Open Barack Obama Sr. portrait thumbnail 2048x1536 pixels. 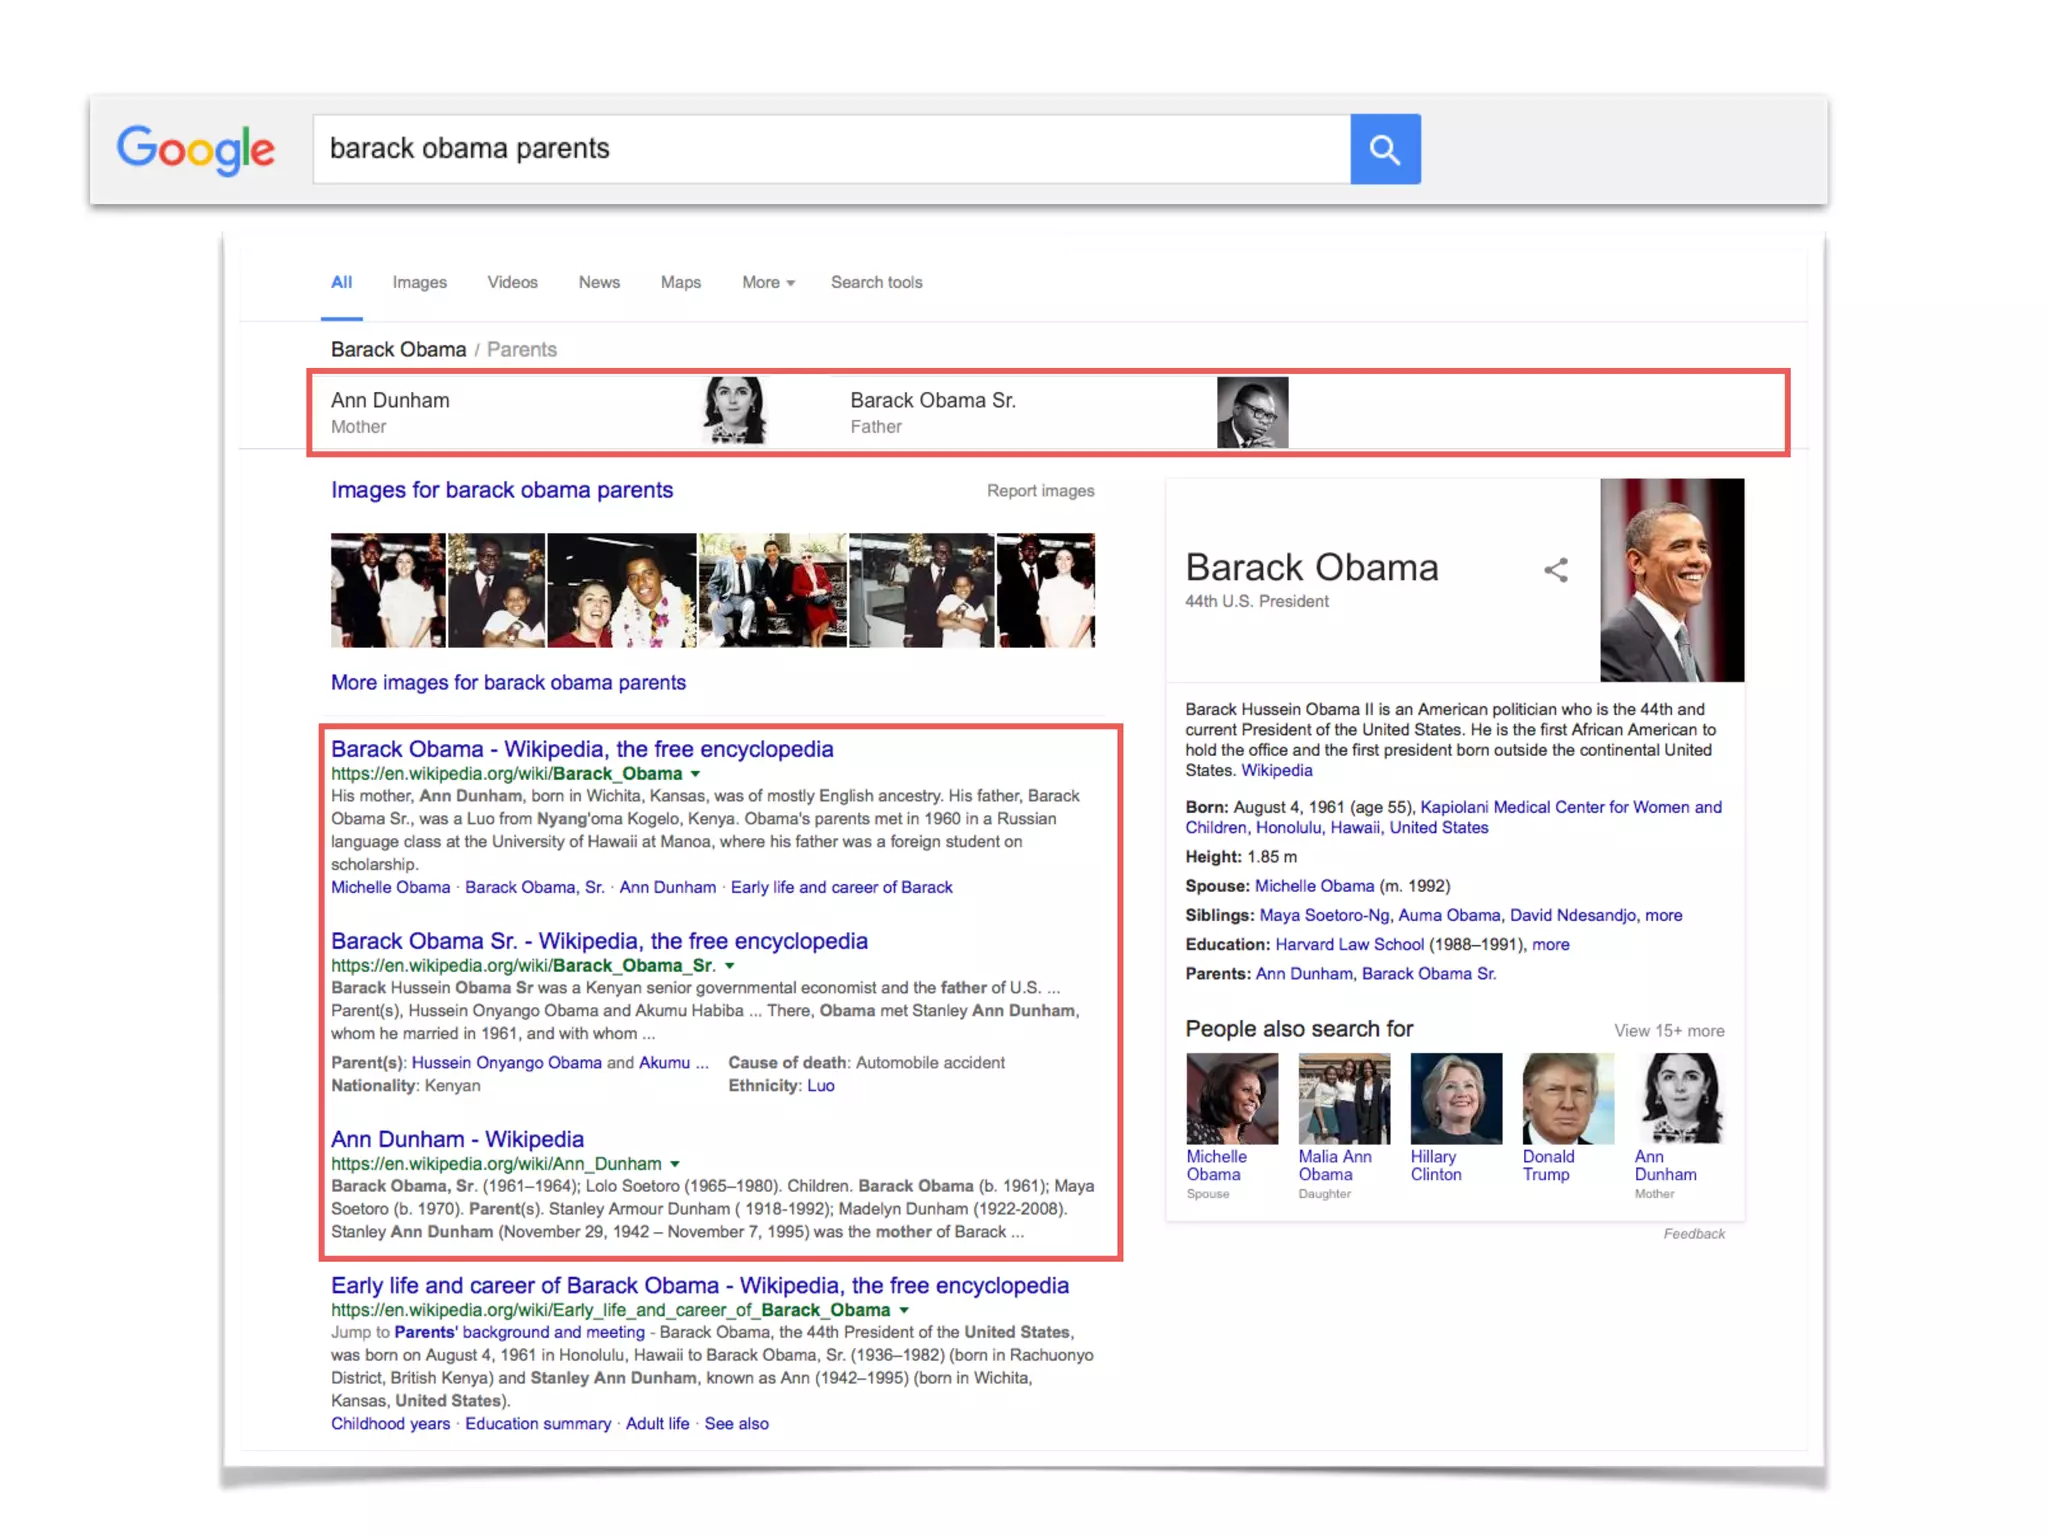pos(1251,412)
